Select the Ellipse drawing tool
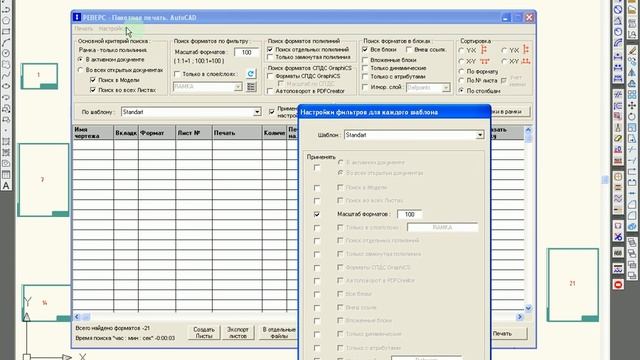 pyautogui.click(x=6, y=86)
